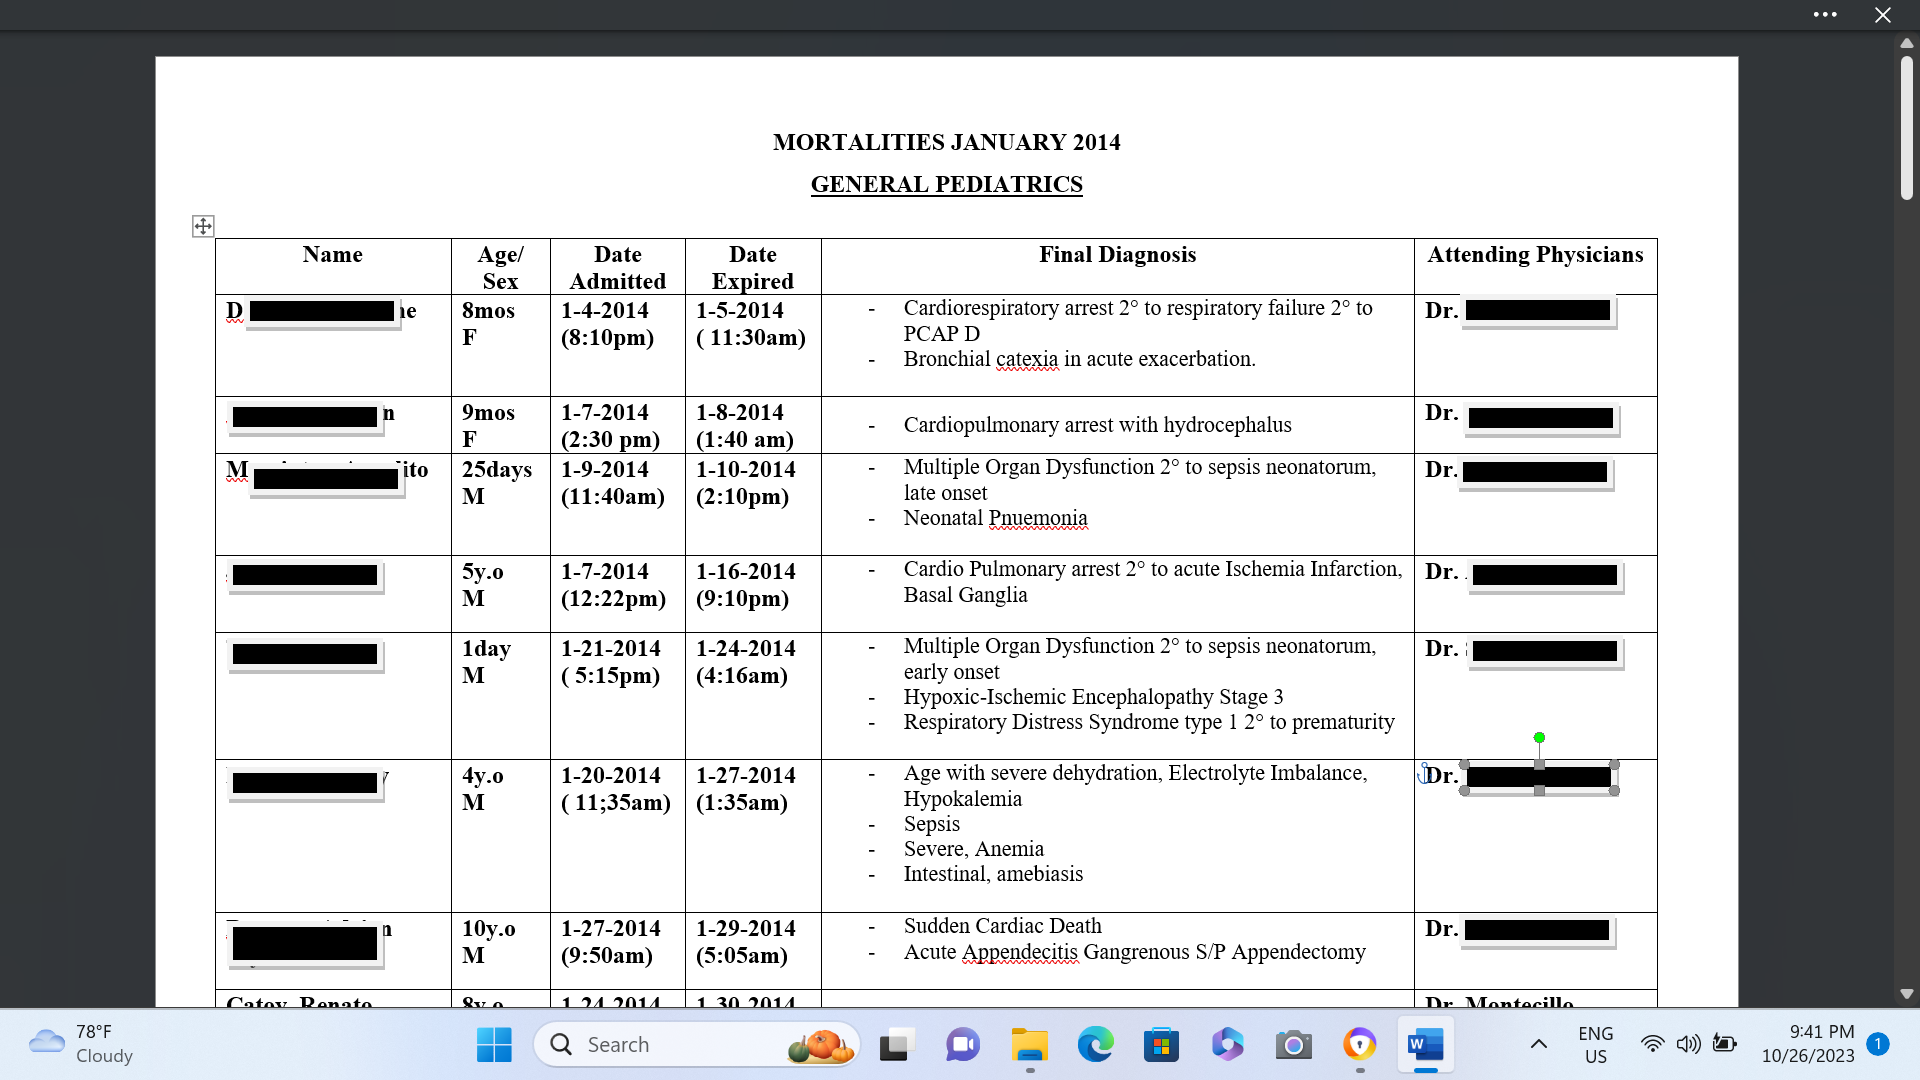Open Microsoft Store taskbar icon
Screen dimensions: 1920x1080
pyautogui.click(x=1161, y=1045)
